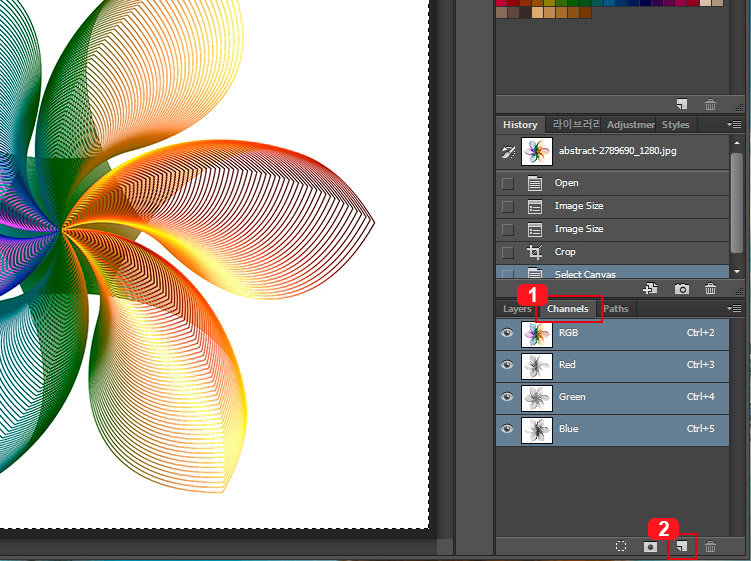This screenshot has width=751, height=561.
Task: Delete current history state trash icon
Action: [710, 288]
